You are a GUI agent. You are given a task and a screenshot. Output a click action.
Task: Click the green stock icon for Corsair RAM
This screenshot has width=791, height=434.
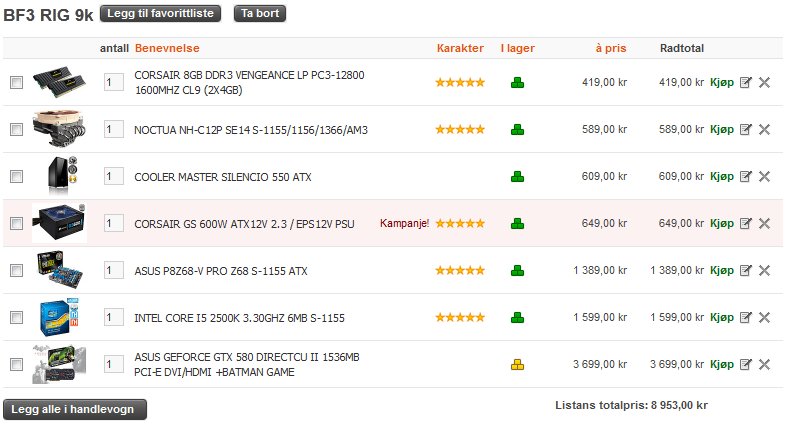pos(517,82)
